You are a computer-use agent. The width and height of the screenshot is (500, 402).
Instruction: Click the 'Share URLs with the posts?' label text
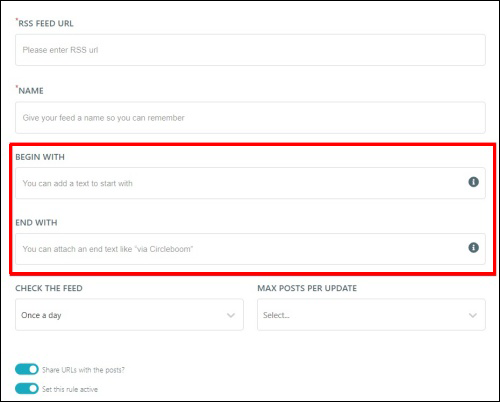coord(83,370)
